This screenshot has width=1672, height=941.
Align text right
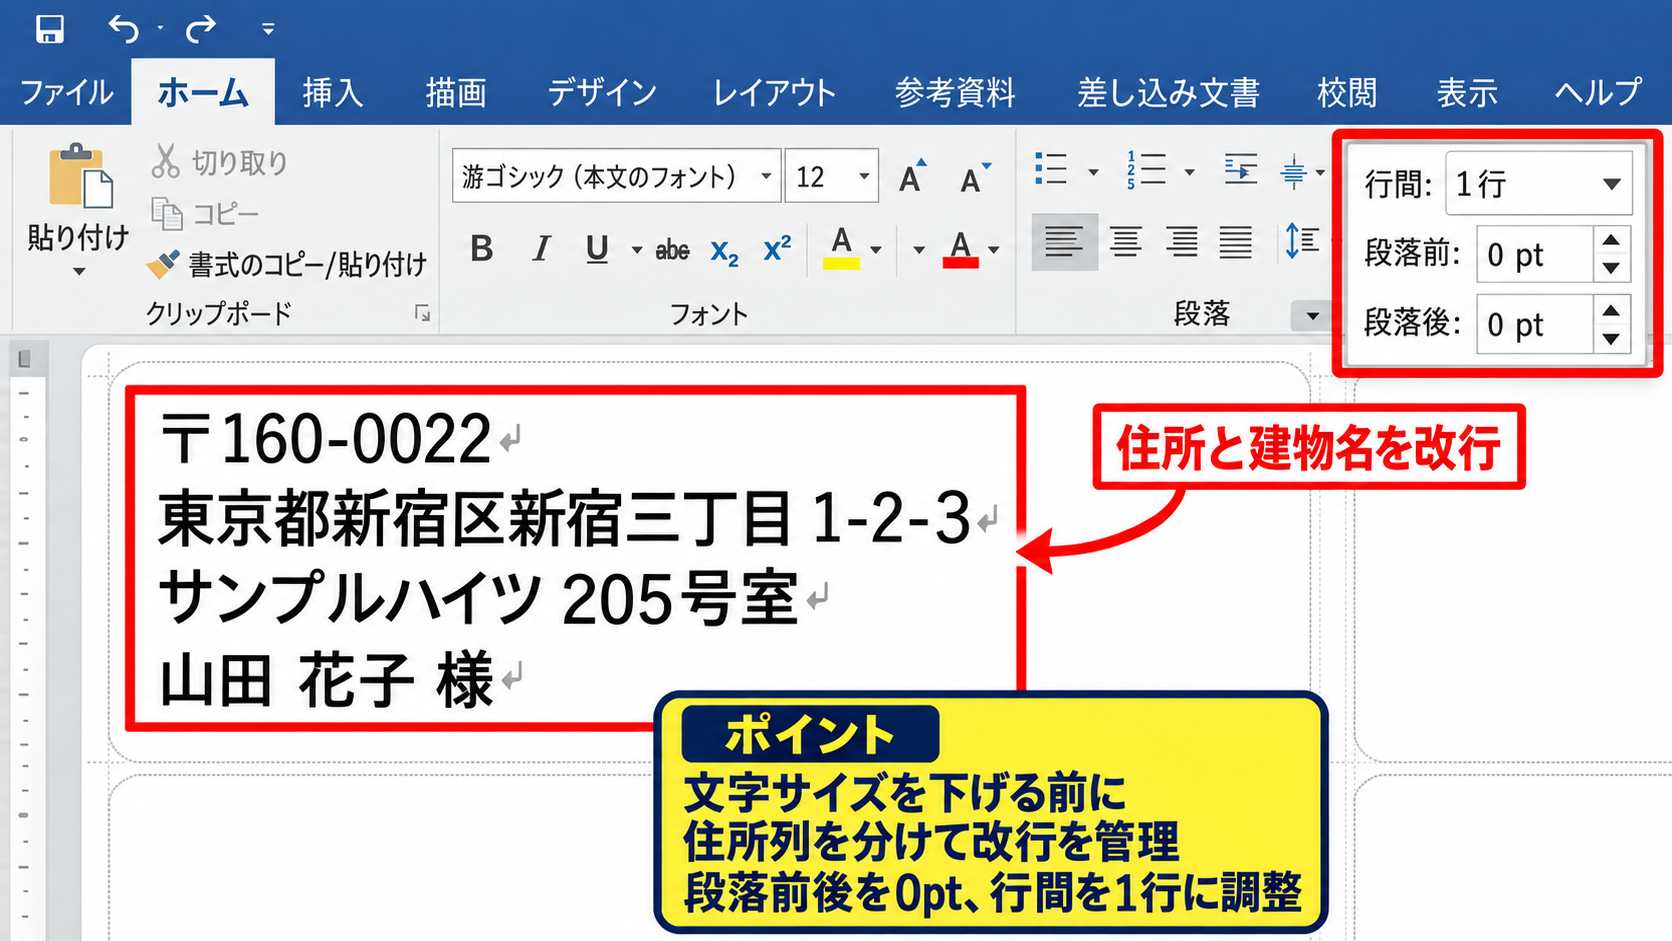(x=1181, y=242)
